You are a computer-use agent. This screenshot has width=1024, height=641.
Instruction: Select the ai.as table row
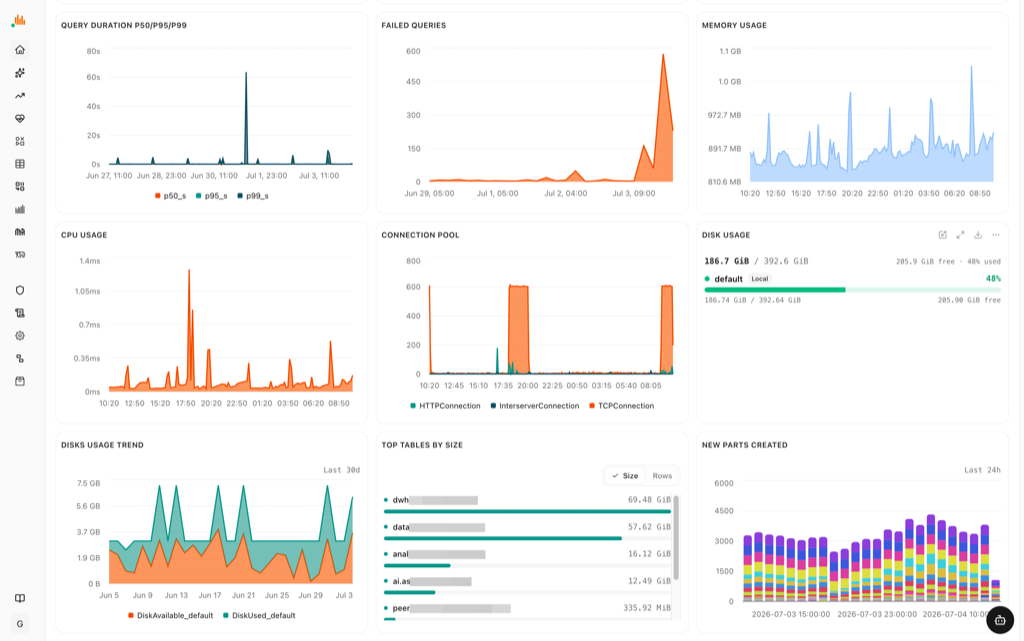coord(527,585)
